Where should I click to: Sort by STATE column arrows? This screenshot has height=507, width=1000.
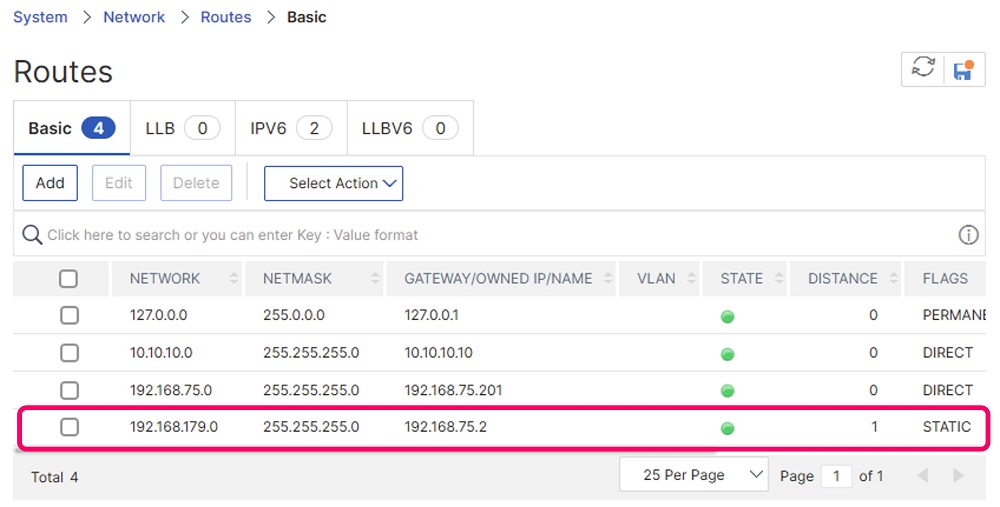(779, 278)
